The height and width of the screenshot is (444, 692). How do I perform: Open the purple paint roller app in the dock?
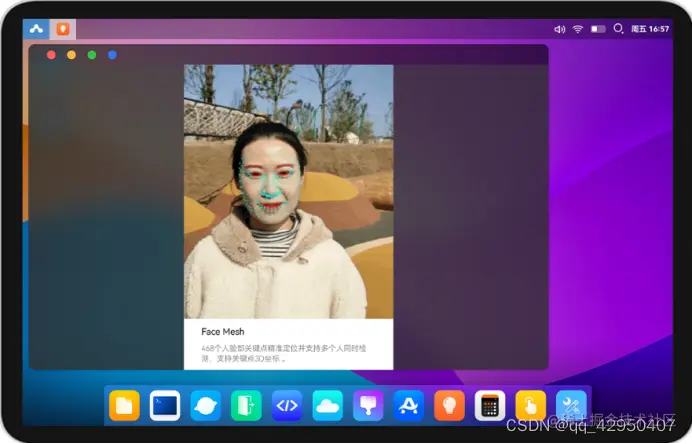368,405
